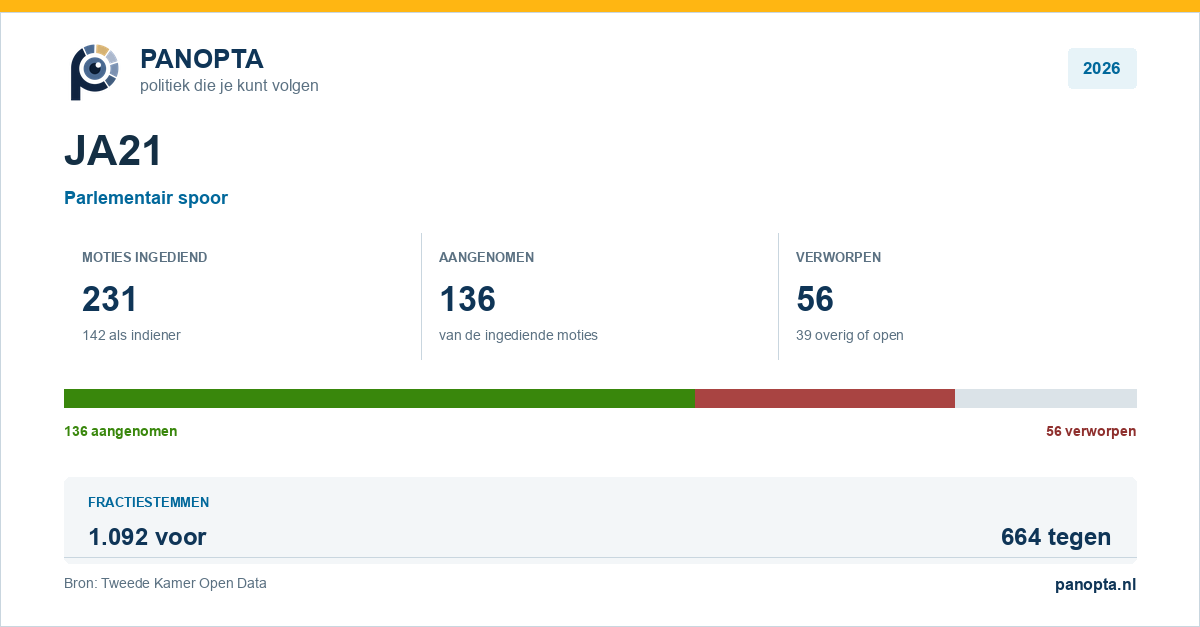Click 'Bron: Tweede Kamer Open Data' source
Screen dimensions: 1200x627
point(165,583)
